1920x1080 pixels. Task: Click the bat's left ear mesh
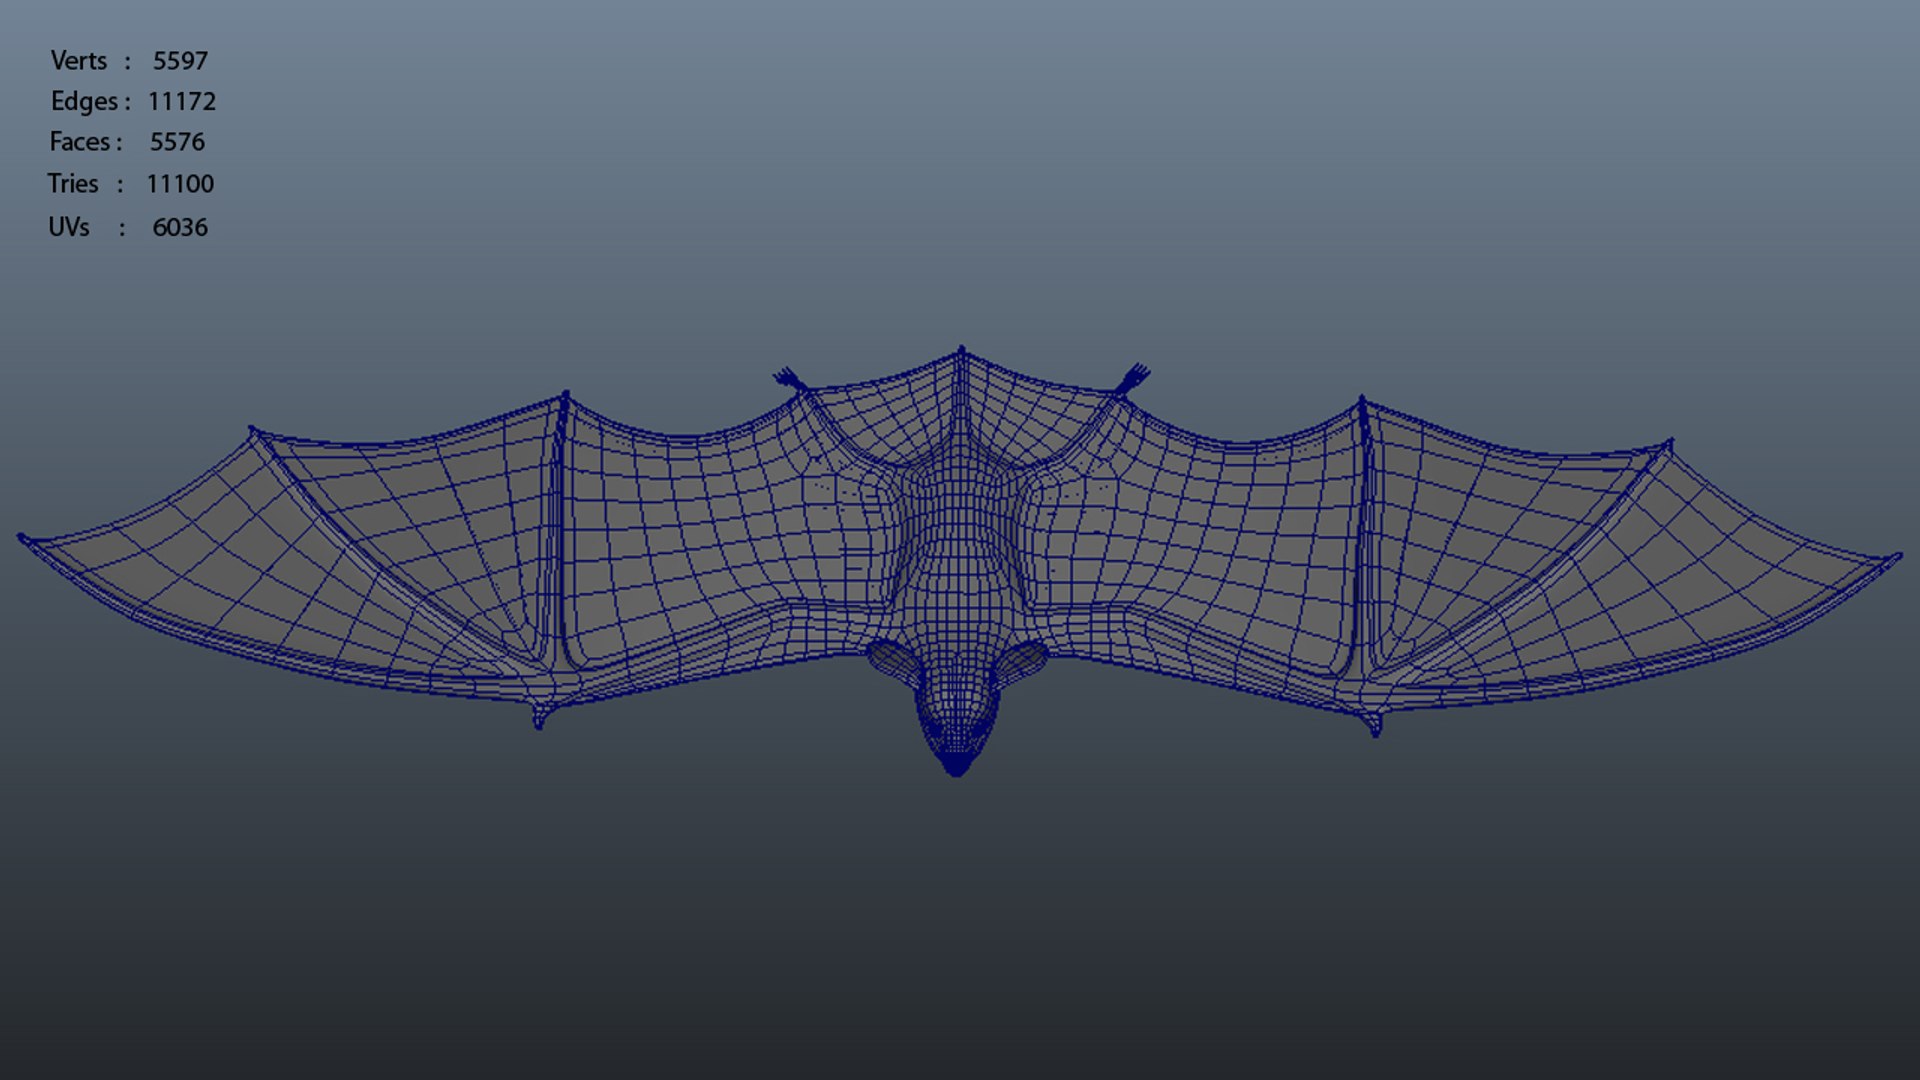pos(891,662)
